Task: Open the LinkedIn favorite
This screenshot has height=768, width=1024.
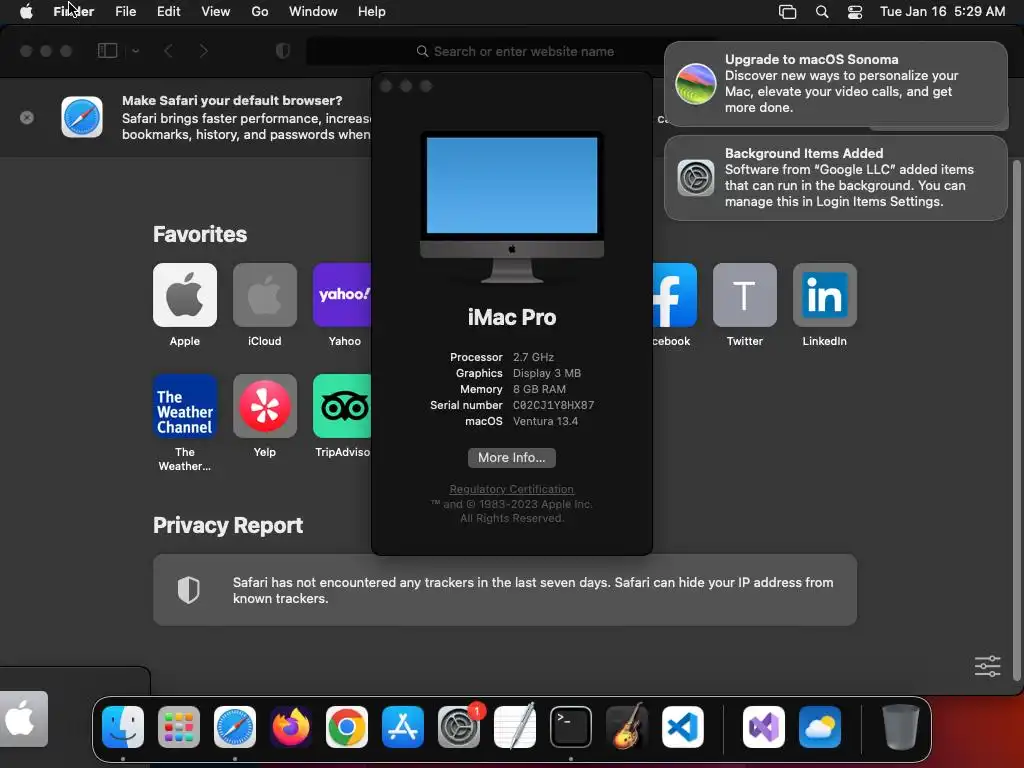Action: tap(824, 295)
